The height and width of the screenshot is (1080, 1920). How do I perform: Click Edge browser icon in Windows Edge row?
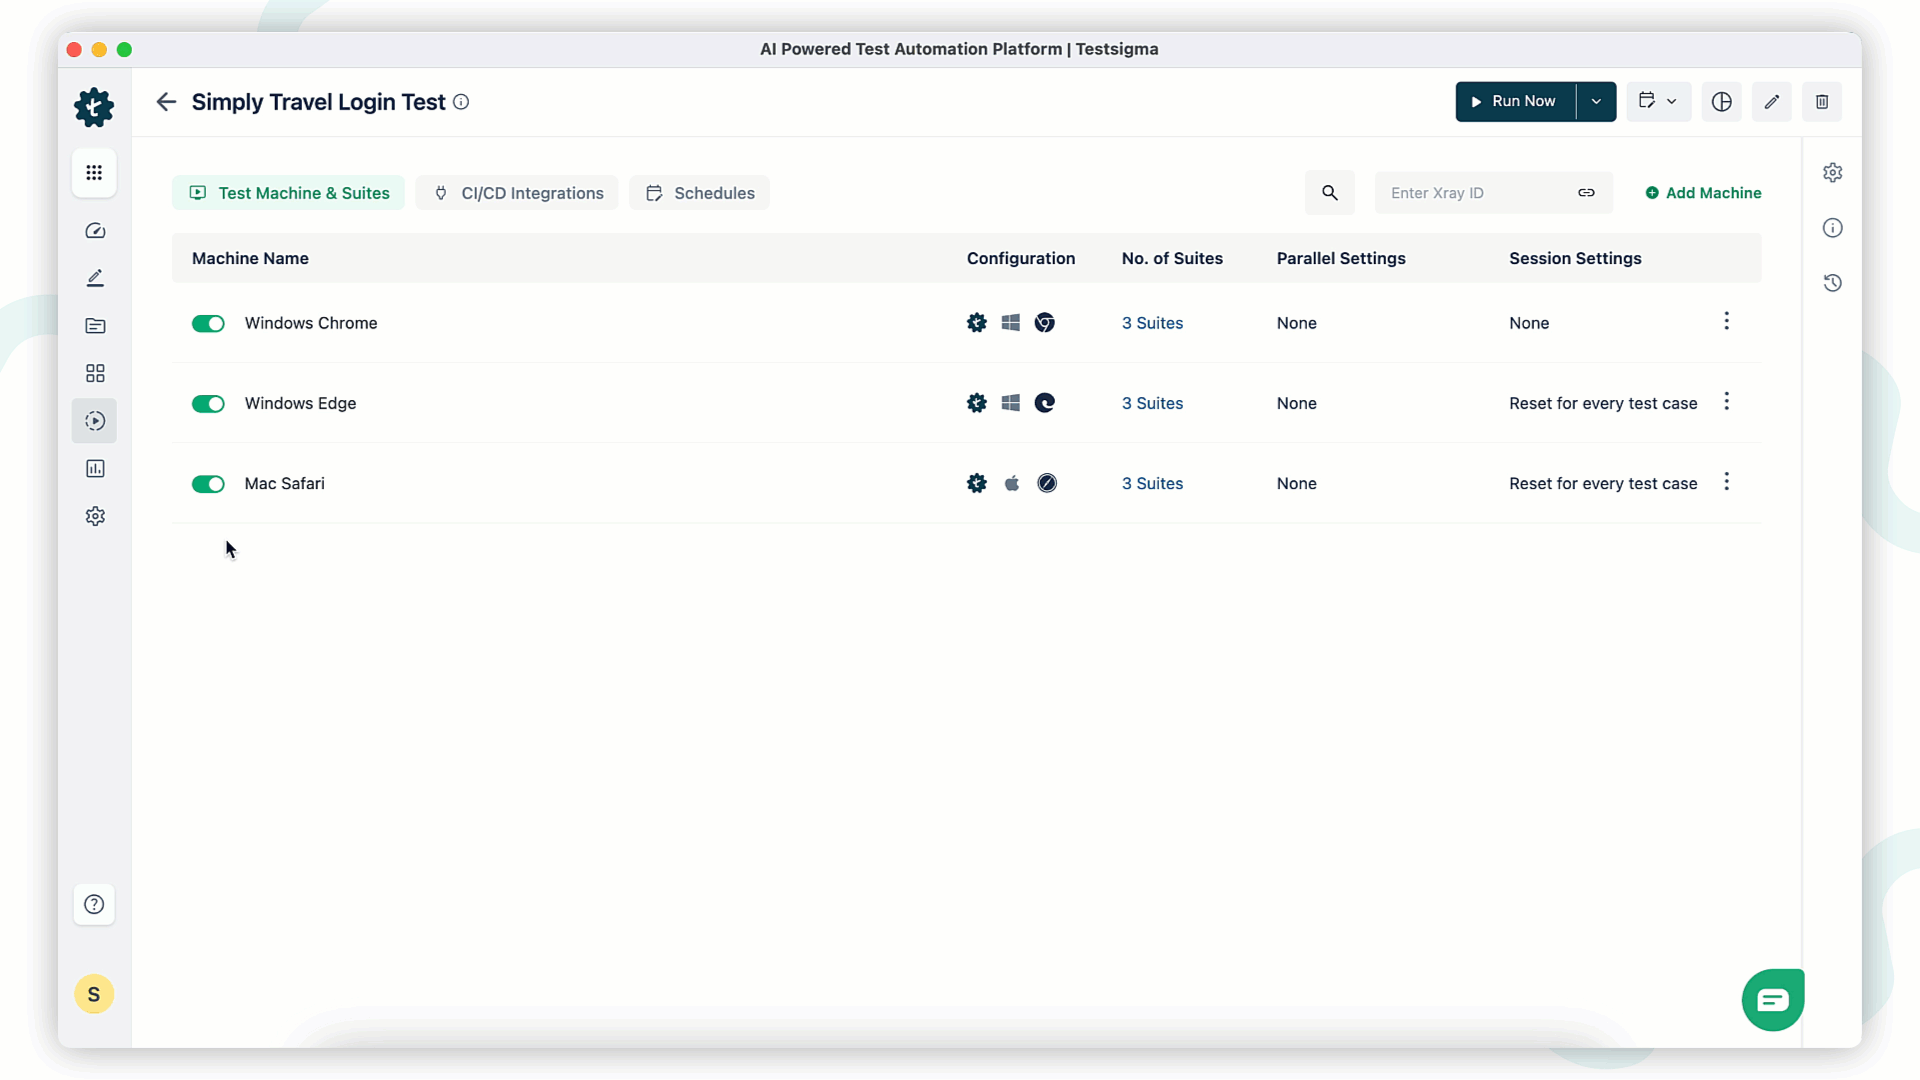tap(1045, 403)
